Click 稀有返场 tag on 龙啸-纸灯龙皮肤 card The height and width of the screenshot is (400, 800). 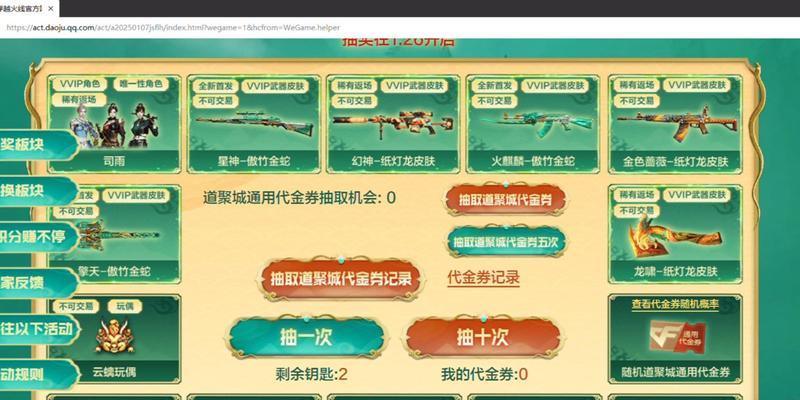(x=636, y=195)
